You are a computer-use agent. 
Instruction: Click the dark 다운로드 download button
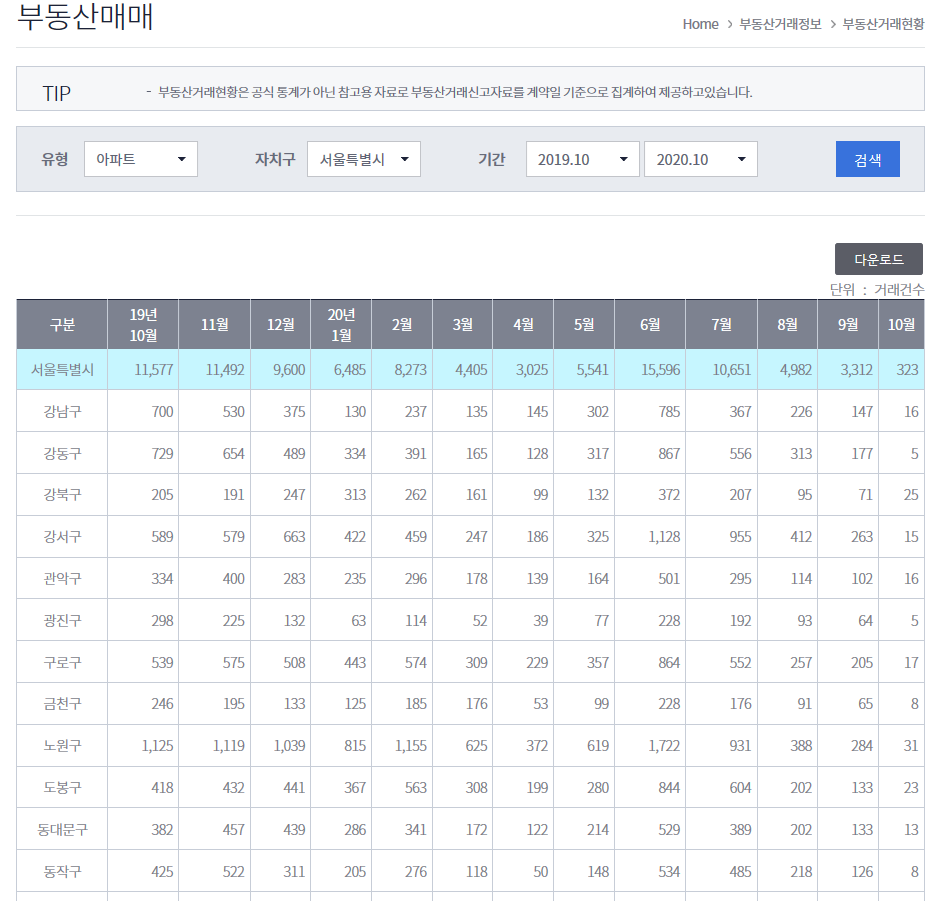click(879, 258)
